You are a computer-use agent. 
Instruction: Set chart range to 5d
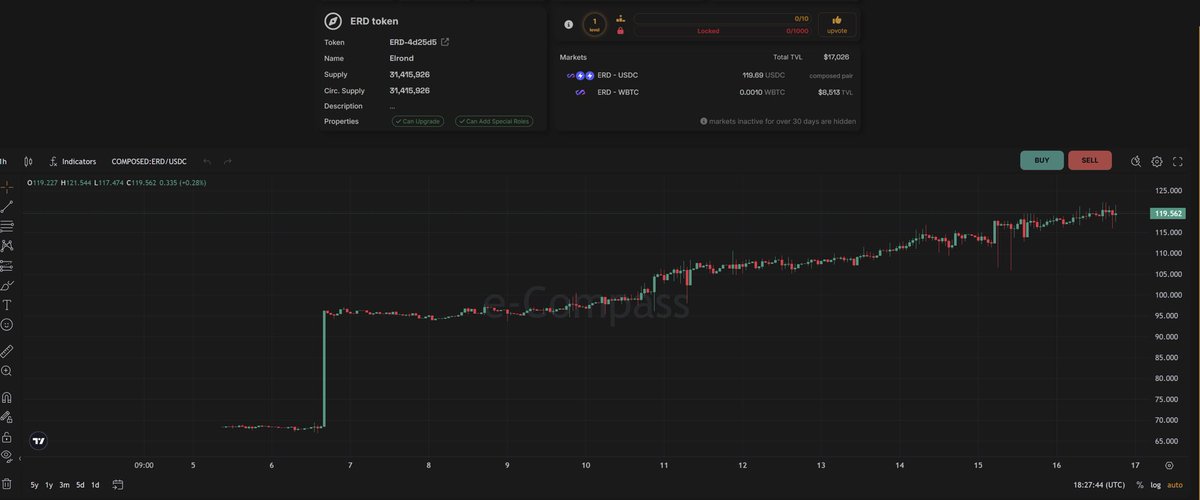[80, 485]
